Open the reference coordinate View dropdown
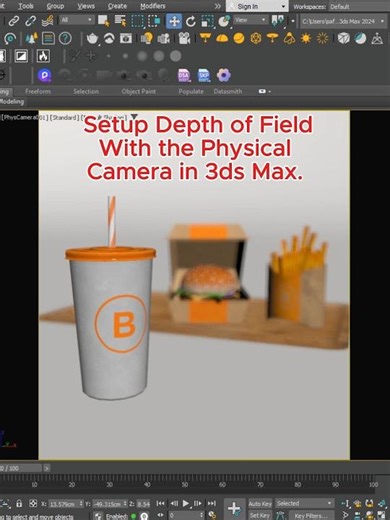Image resolution: width=390 pixels, height=520 pixels. (251, 20)
